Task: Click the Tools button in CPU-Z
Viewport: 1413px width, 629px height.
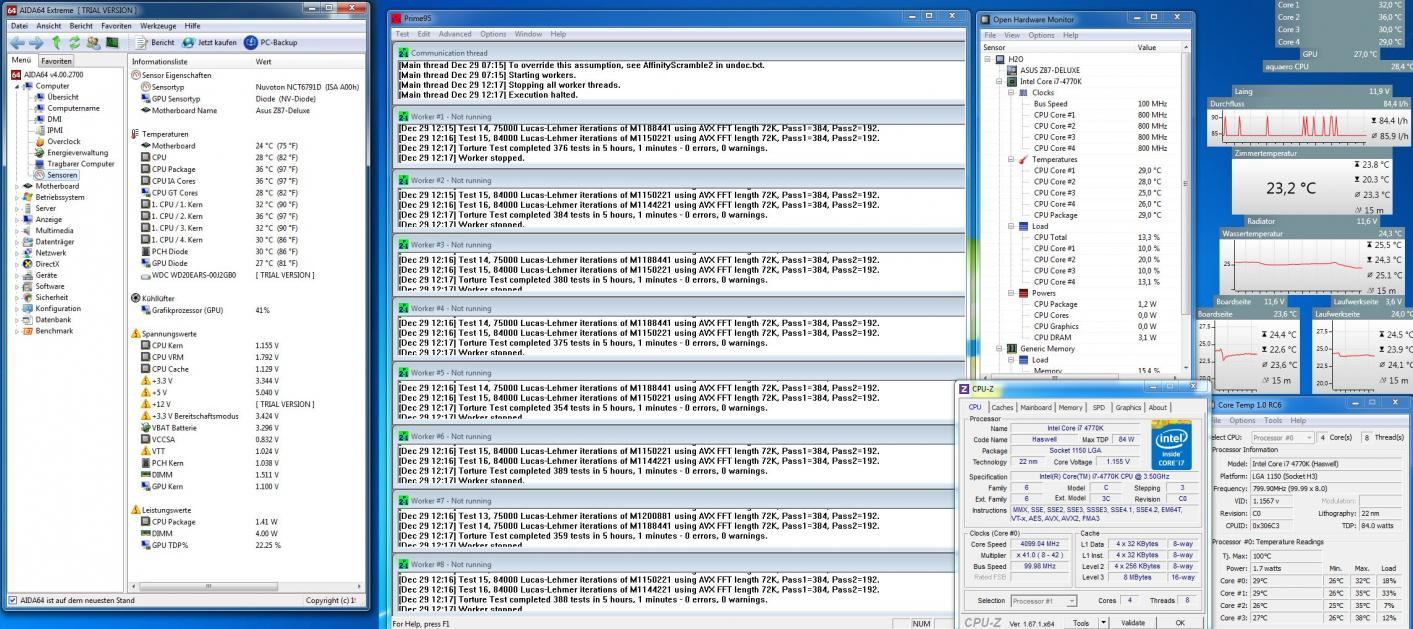Action: point(1081,622)
